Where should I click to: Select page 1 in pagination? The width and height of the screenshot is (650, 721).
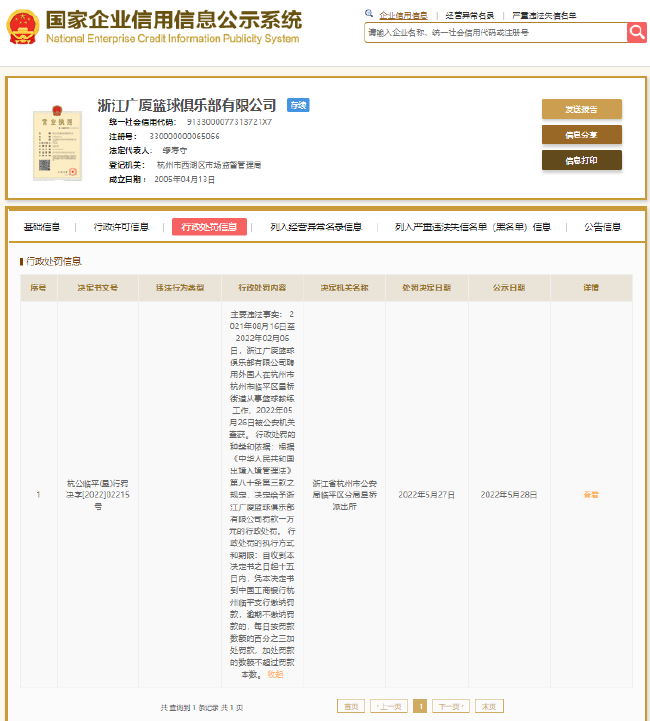pos(420,706)
